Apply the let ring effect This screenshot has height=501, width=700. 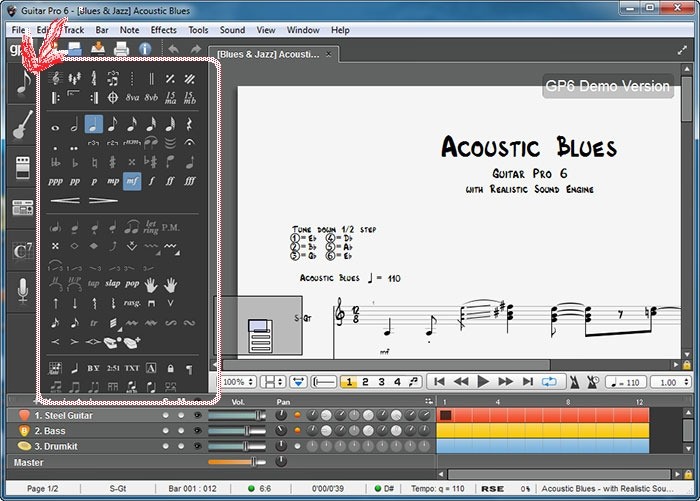click(151, 226)
